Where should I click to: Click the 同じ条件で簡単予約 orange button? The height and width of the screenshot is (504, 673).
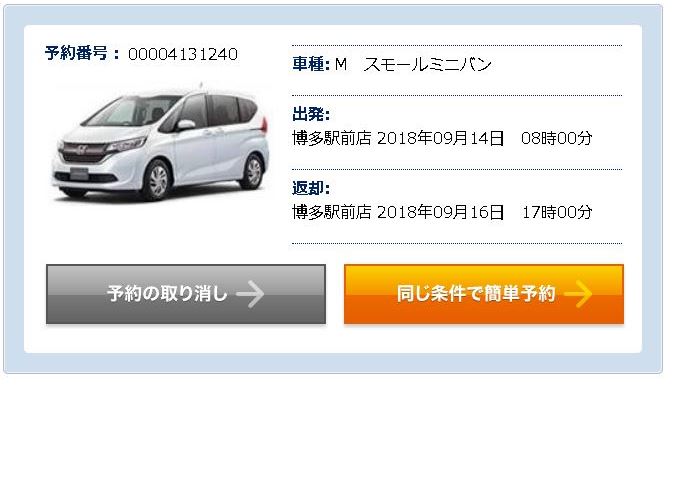(x=484, y=294)
